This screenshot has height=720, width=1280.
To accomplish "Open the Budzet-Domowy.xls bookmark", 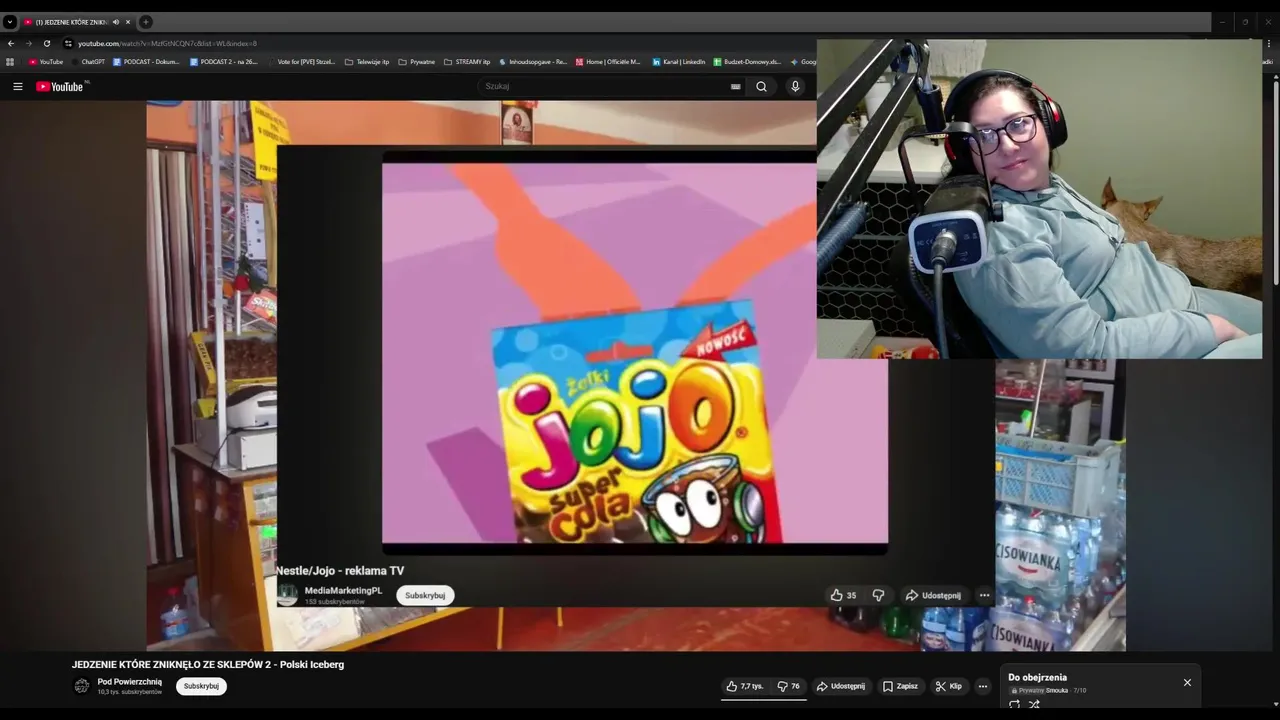I will [747, 62].
